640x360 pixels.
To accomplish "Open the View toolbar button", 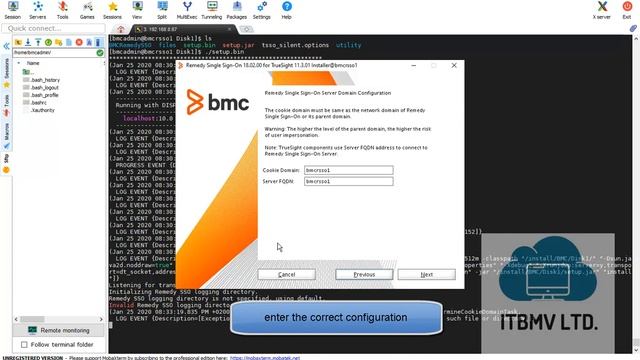I will [137, 10].
